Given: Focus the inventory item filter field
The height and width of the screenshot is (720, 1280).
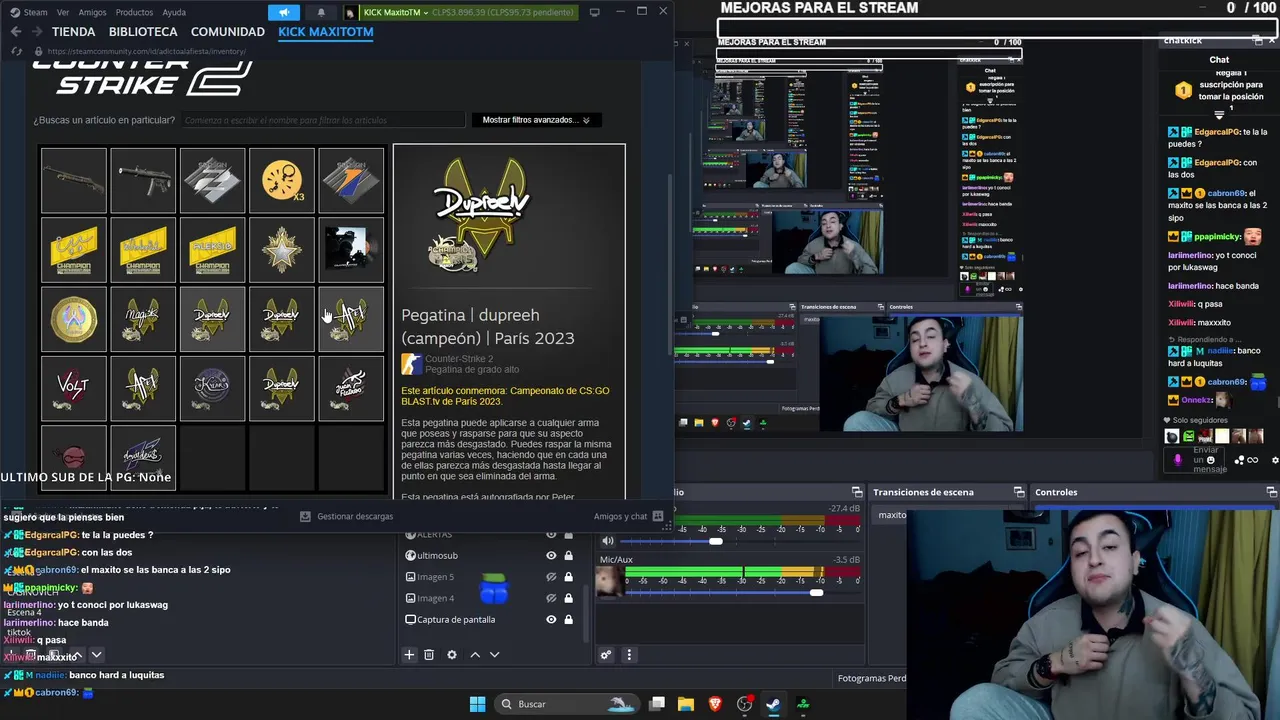Looking at the screenshot, I should [323, 120].
